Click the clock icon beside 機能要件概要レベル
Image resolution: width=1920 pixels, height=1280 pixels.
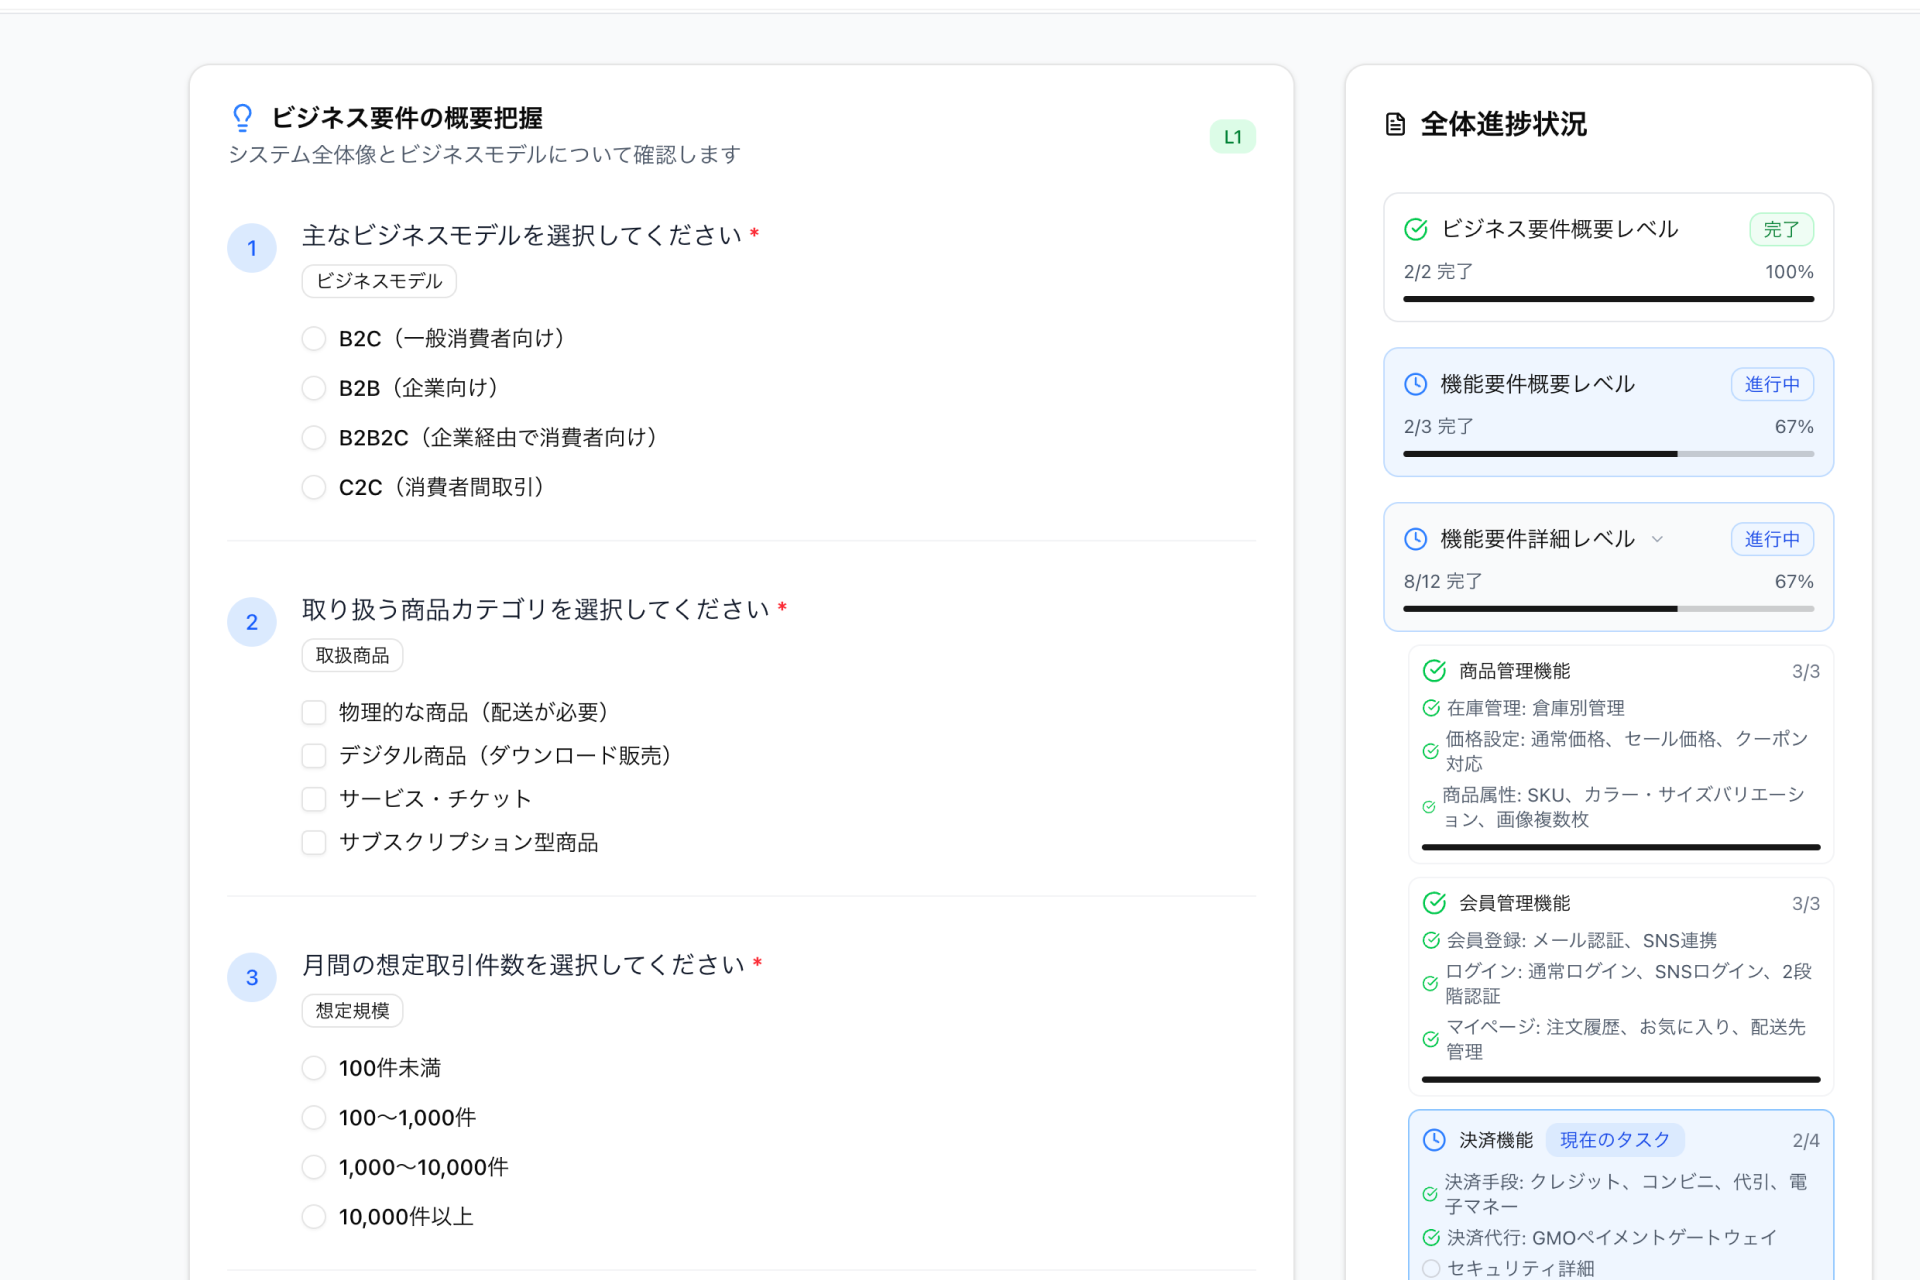pos(1415,383)
